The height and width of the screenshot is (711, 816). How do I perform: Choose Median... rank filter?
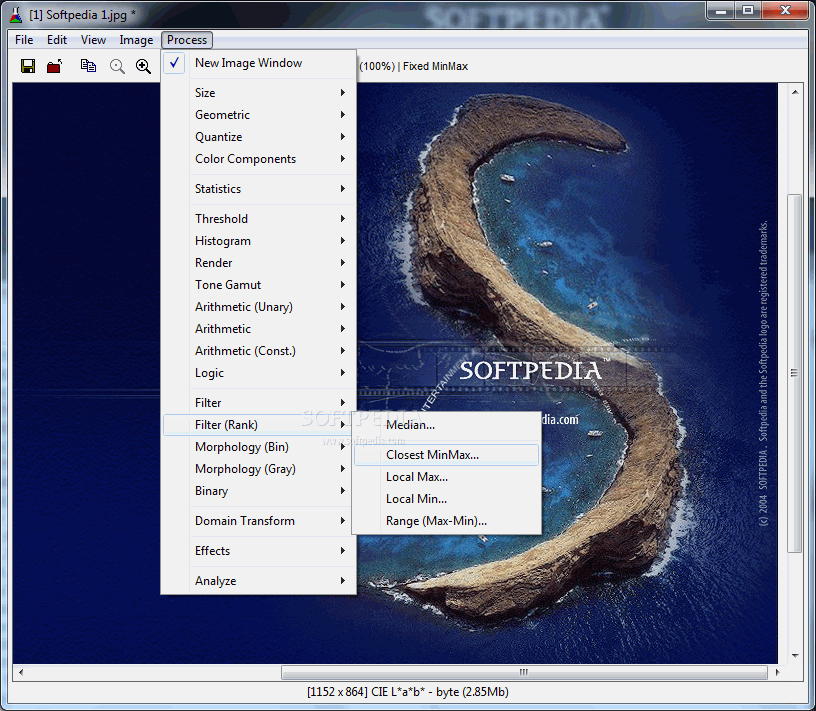point(447,425)
